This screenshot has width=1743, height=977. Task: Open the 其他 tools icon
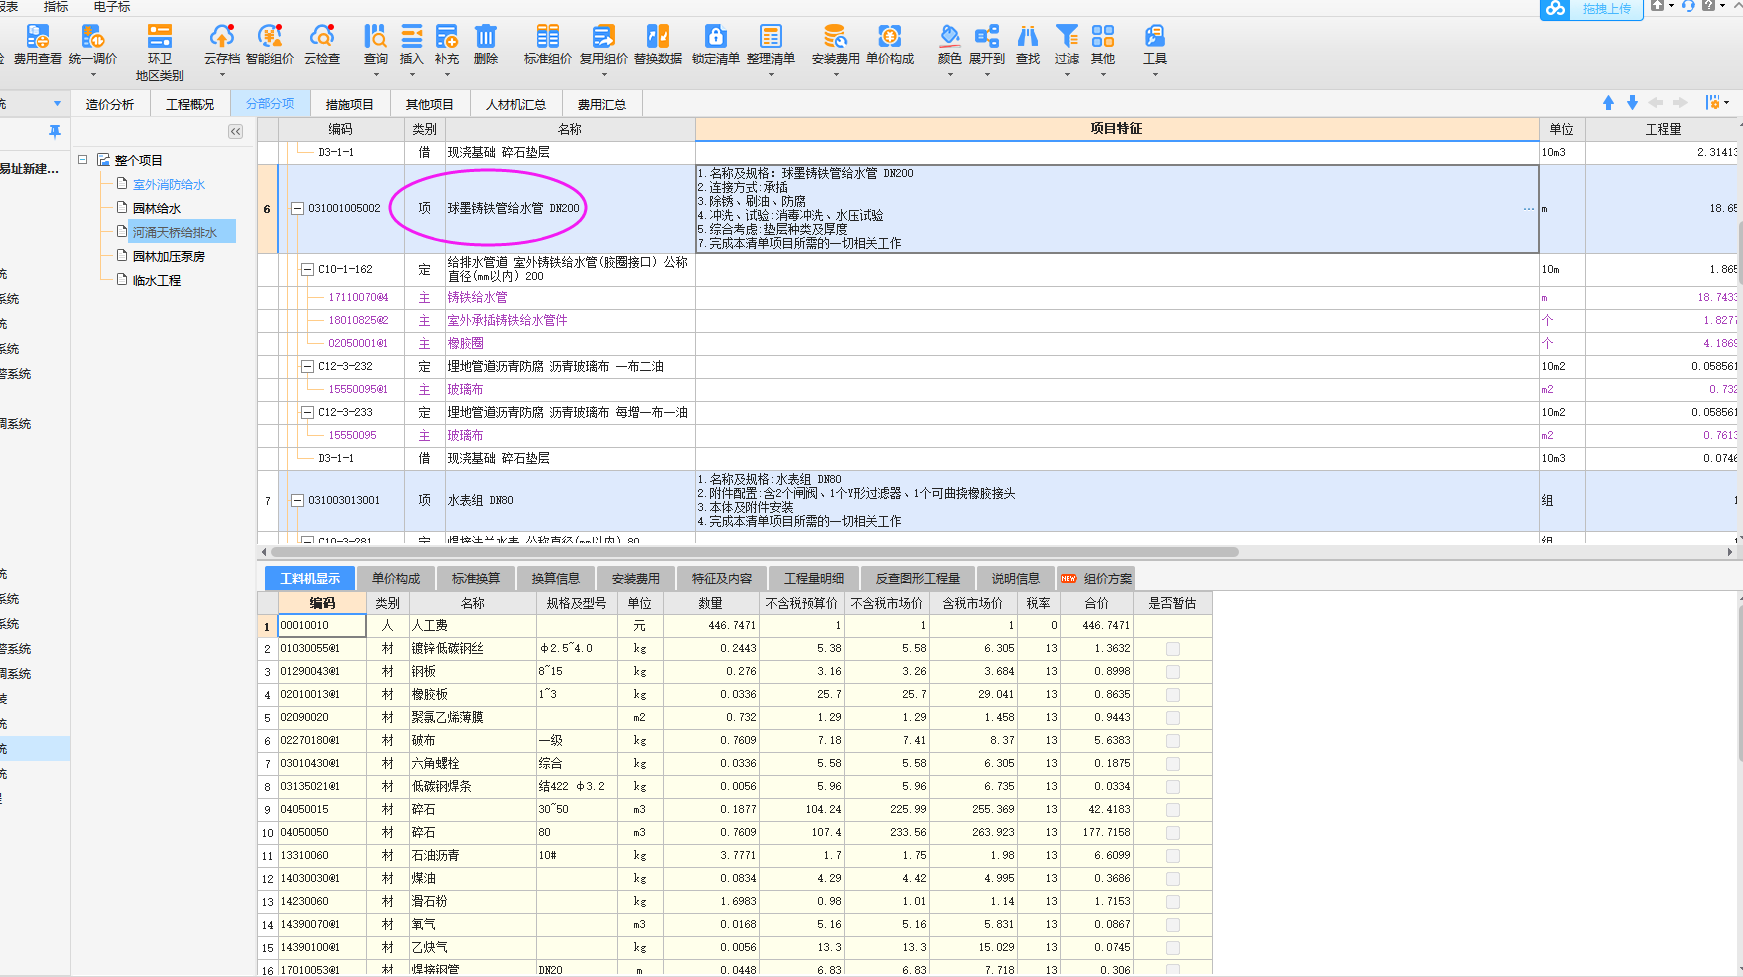(x=1103, y=37)
